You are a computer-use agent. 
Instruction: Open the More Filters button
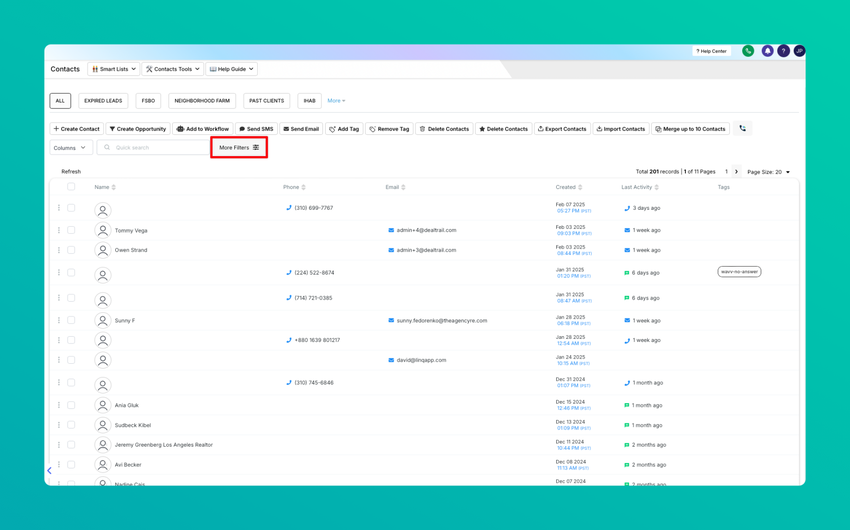pos(239,147)
